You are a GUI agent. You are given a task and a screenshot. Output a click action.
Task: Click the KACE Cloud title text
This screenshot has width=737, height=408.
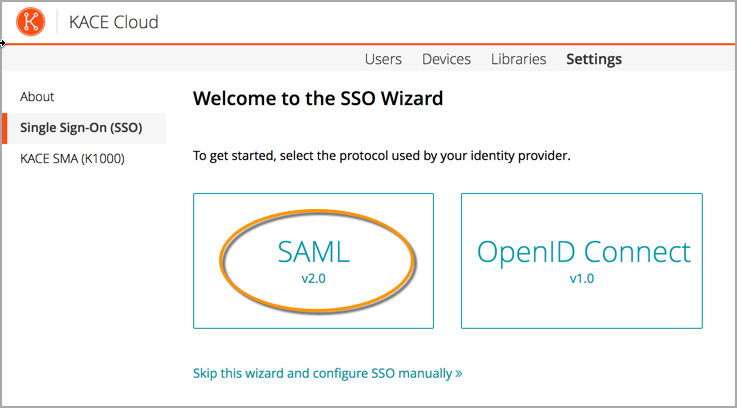pos(113,22)
